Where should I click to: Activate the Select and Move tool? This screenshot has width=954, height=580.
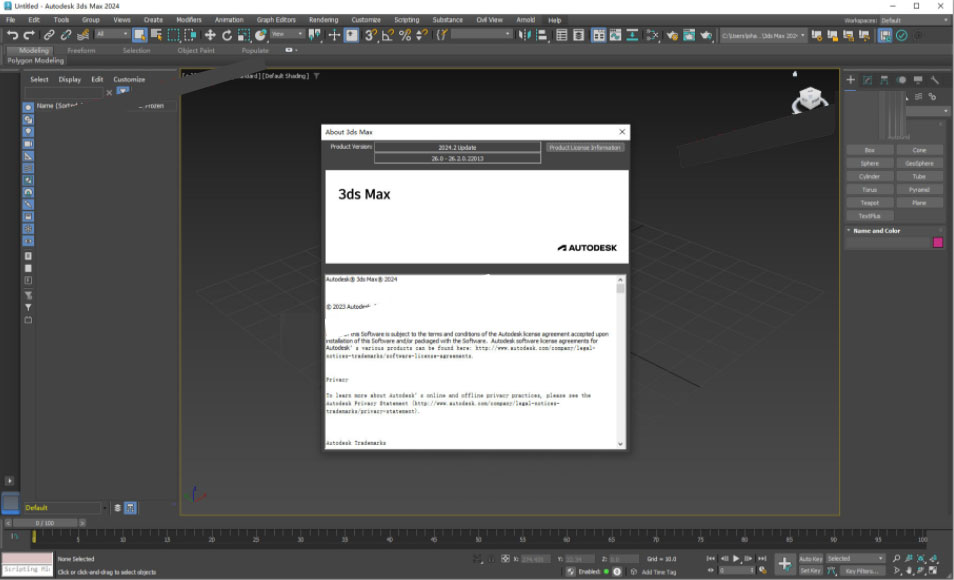pyautogui.click(x=210, y=35)
